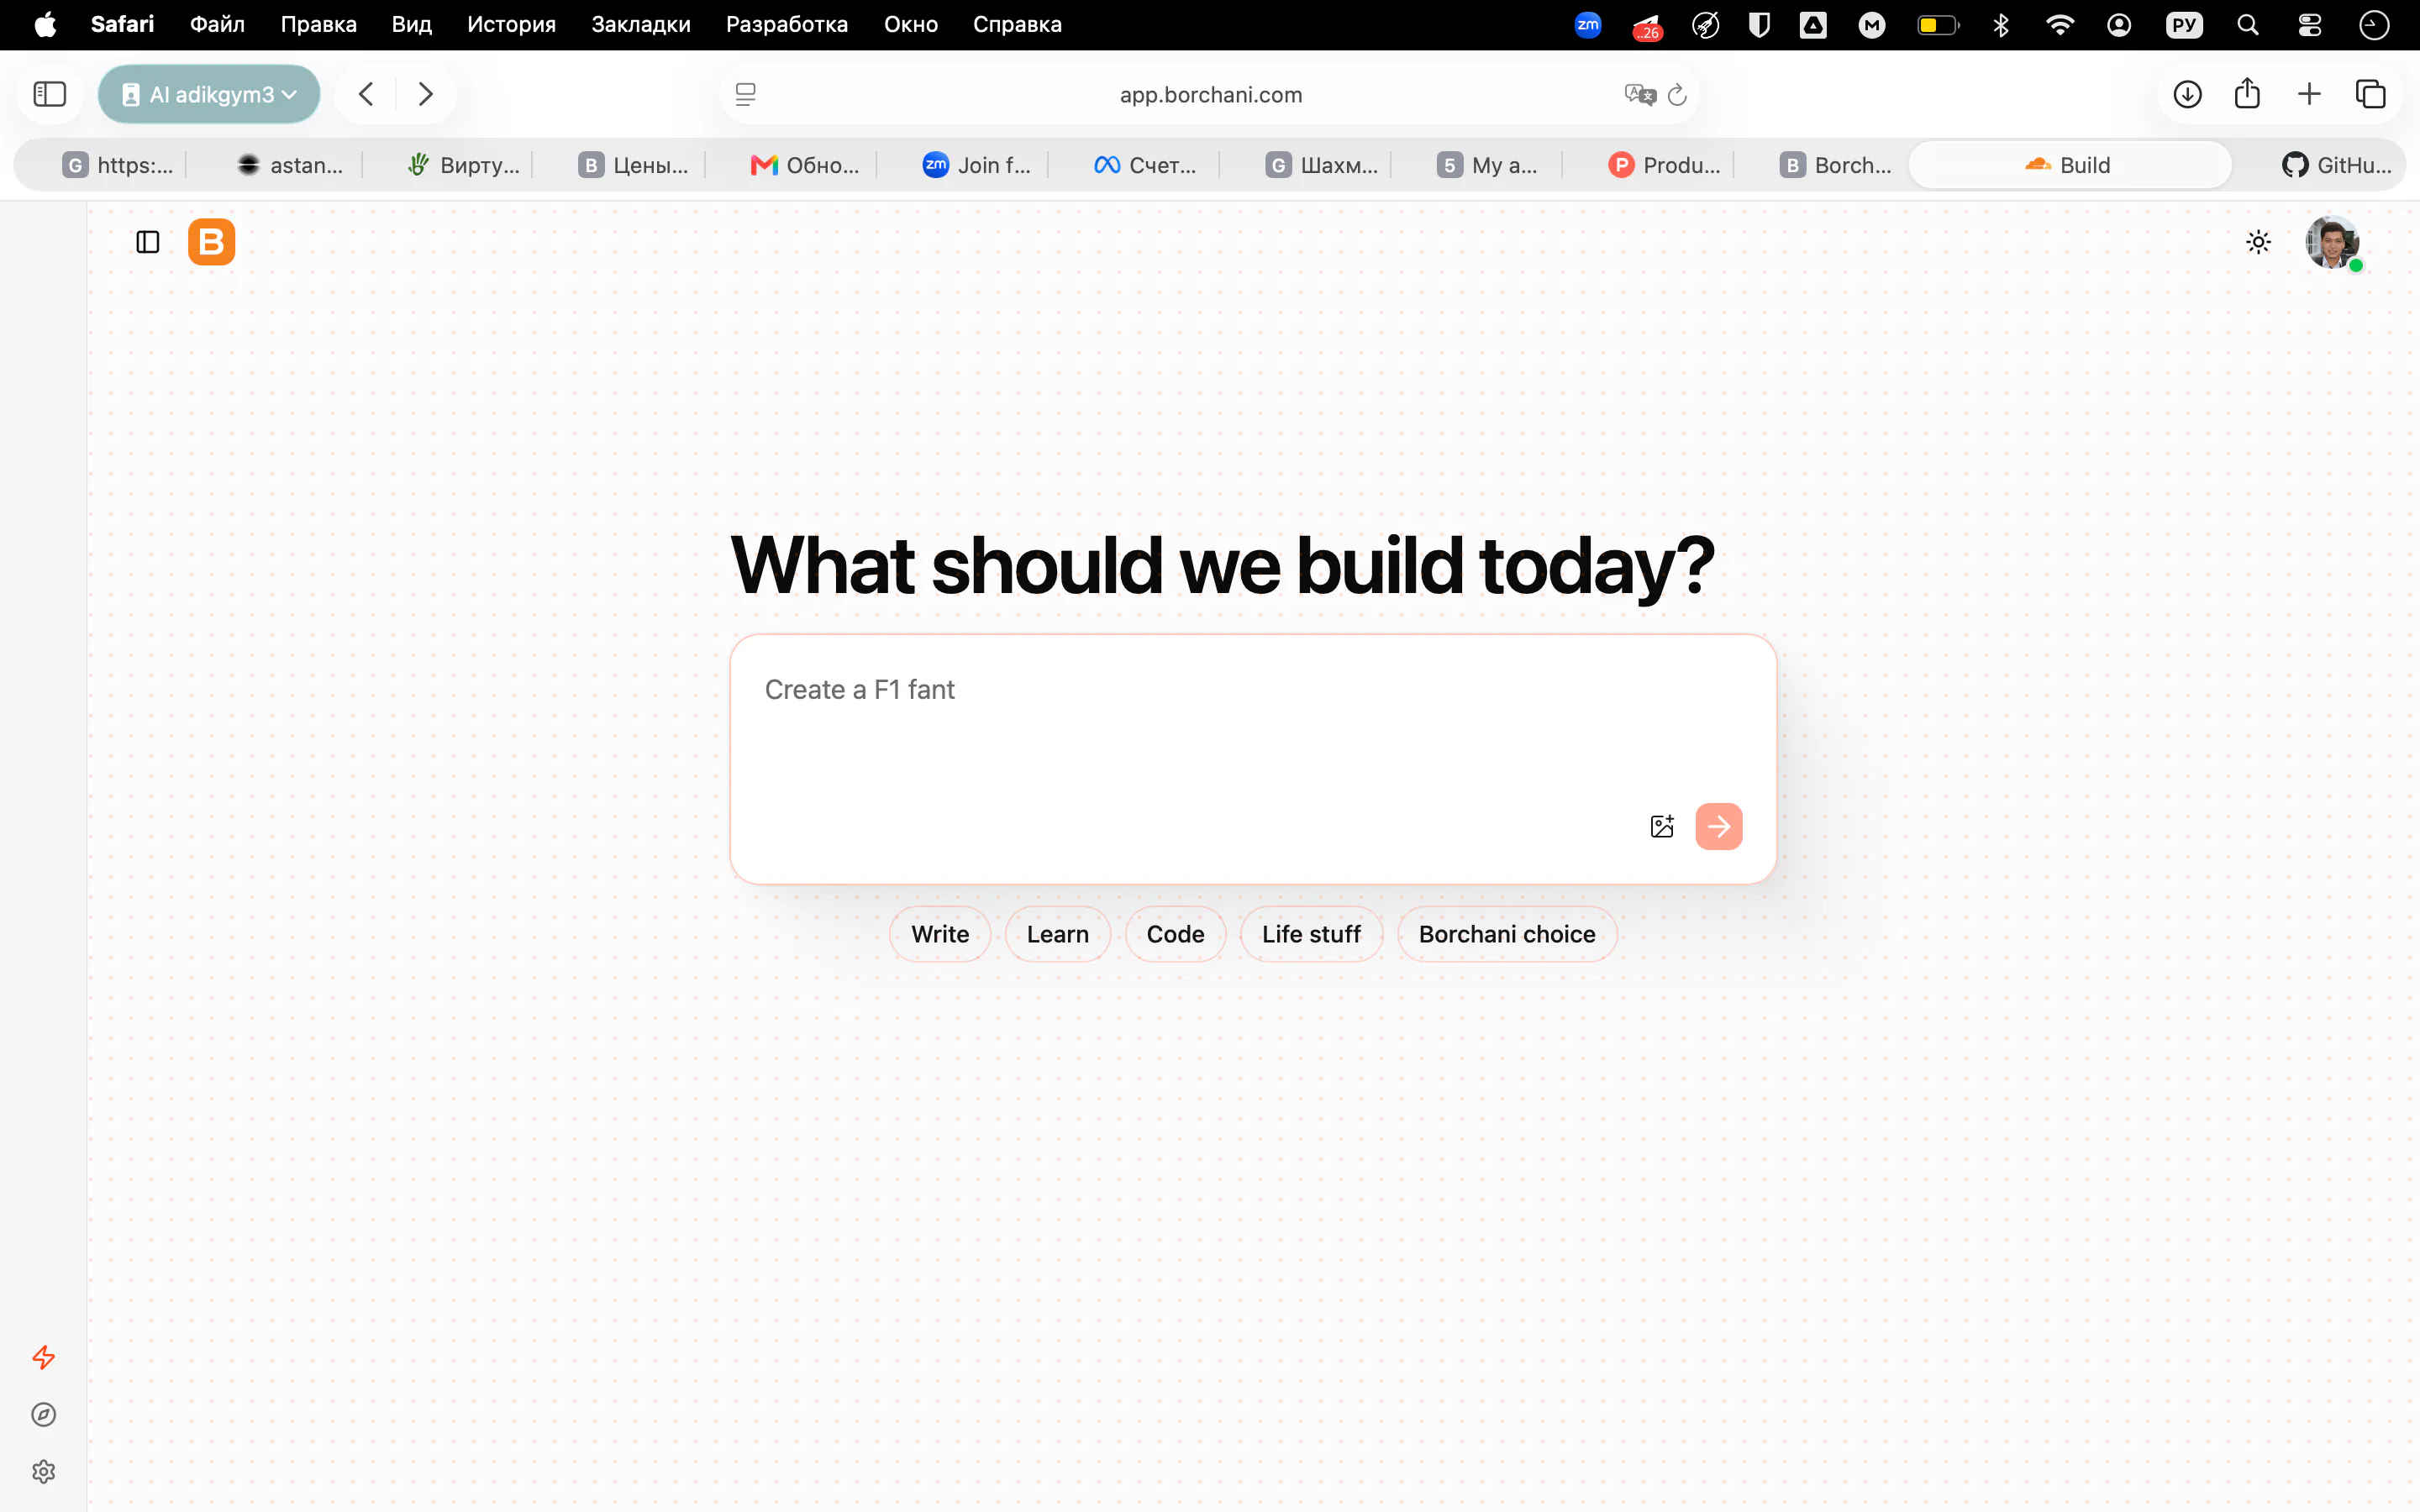Switch to the Meta Счет... tab
The image size is (2420, 1512).
pyautogui.click(x=1145, y=165)
